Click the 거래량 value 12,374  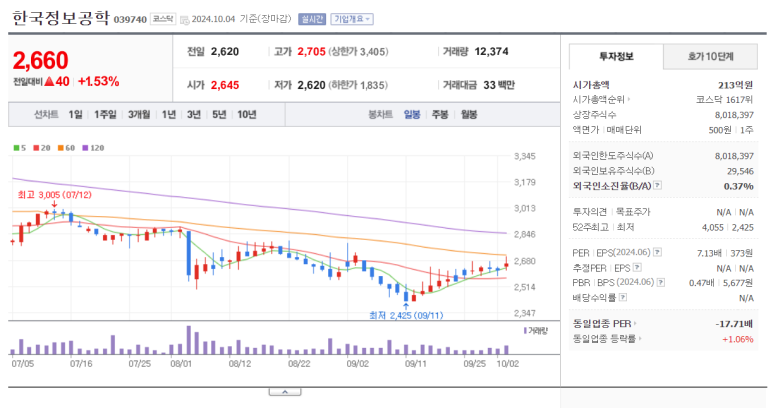pos(491,51)
